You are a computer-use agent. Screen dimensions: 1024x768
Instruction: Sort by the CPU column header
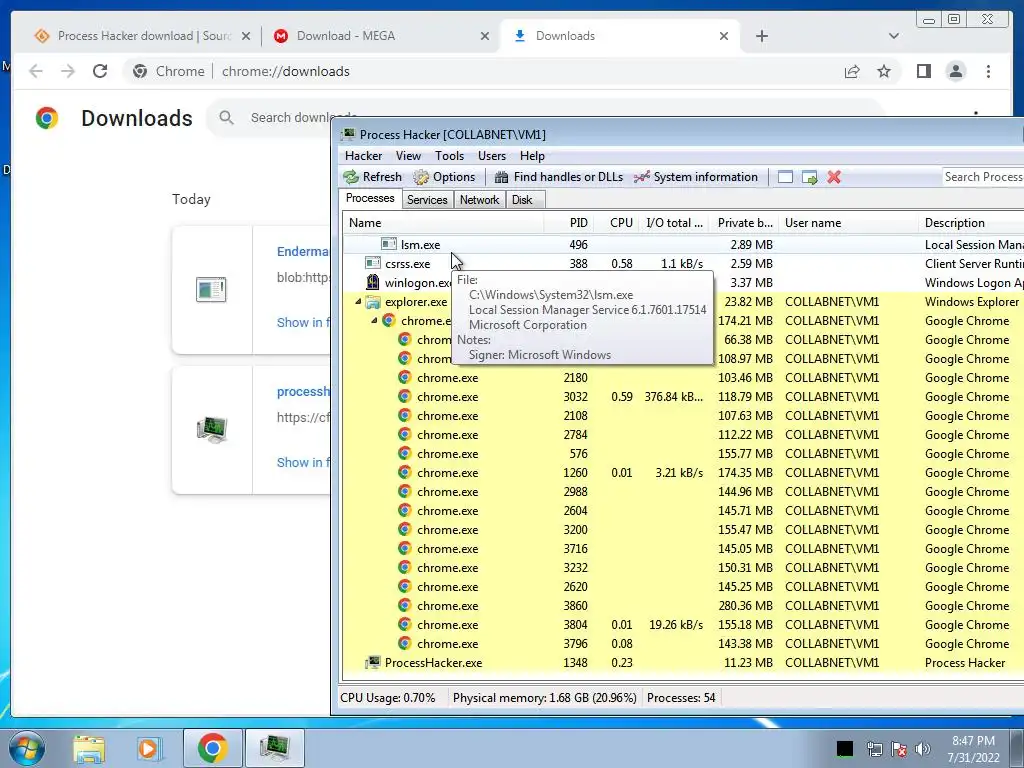[x=616, y=223]
